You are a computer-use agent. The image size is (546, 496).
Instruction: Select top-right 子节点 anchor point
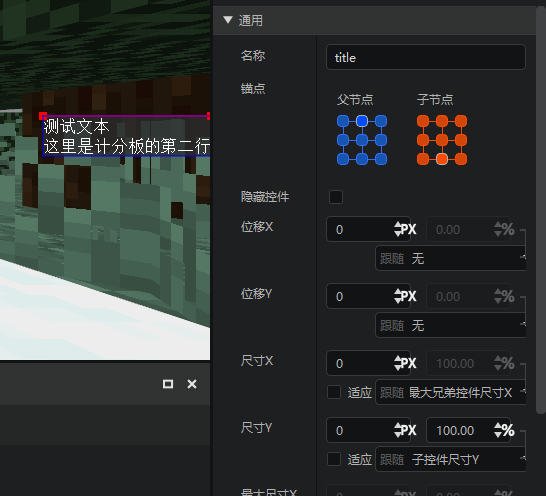point(461,121)
